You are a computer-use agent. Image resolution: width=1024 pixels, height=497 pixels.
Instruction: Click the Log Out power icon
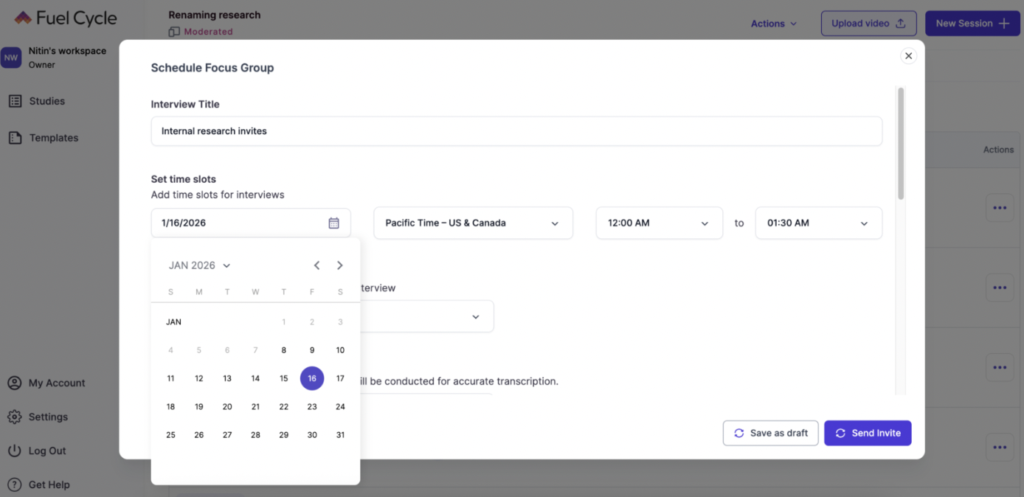click(x=15, y=451)
